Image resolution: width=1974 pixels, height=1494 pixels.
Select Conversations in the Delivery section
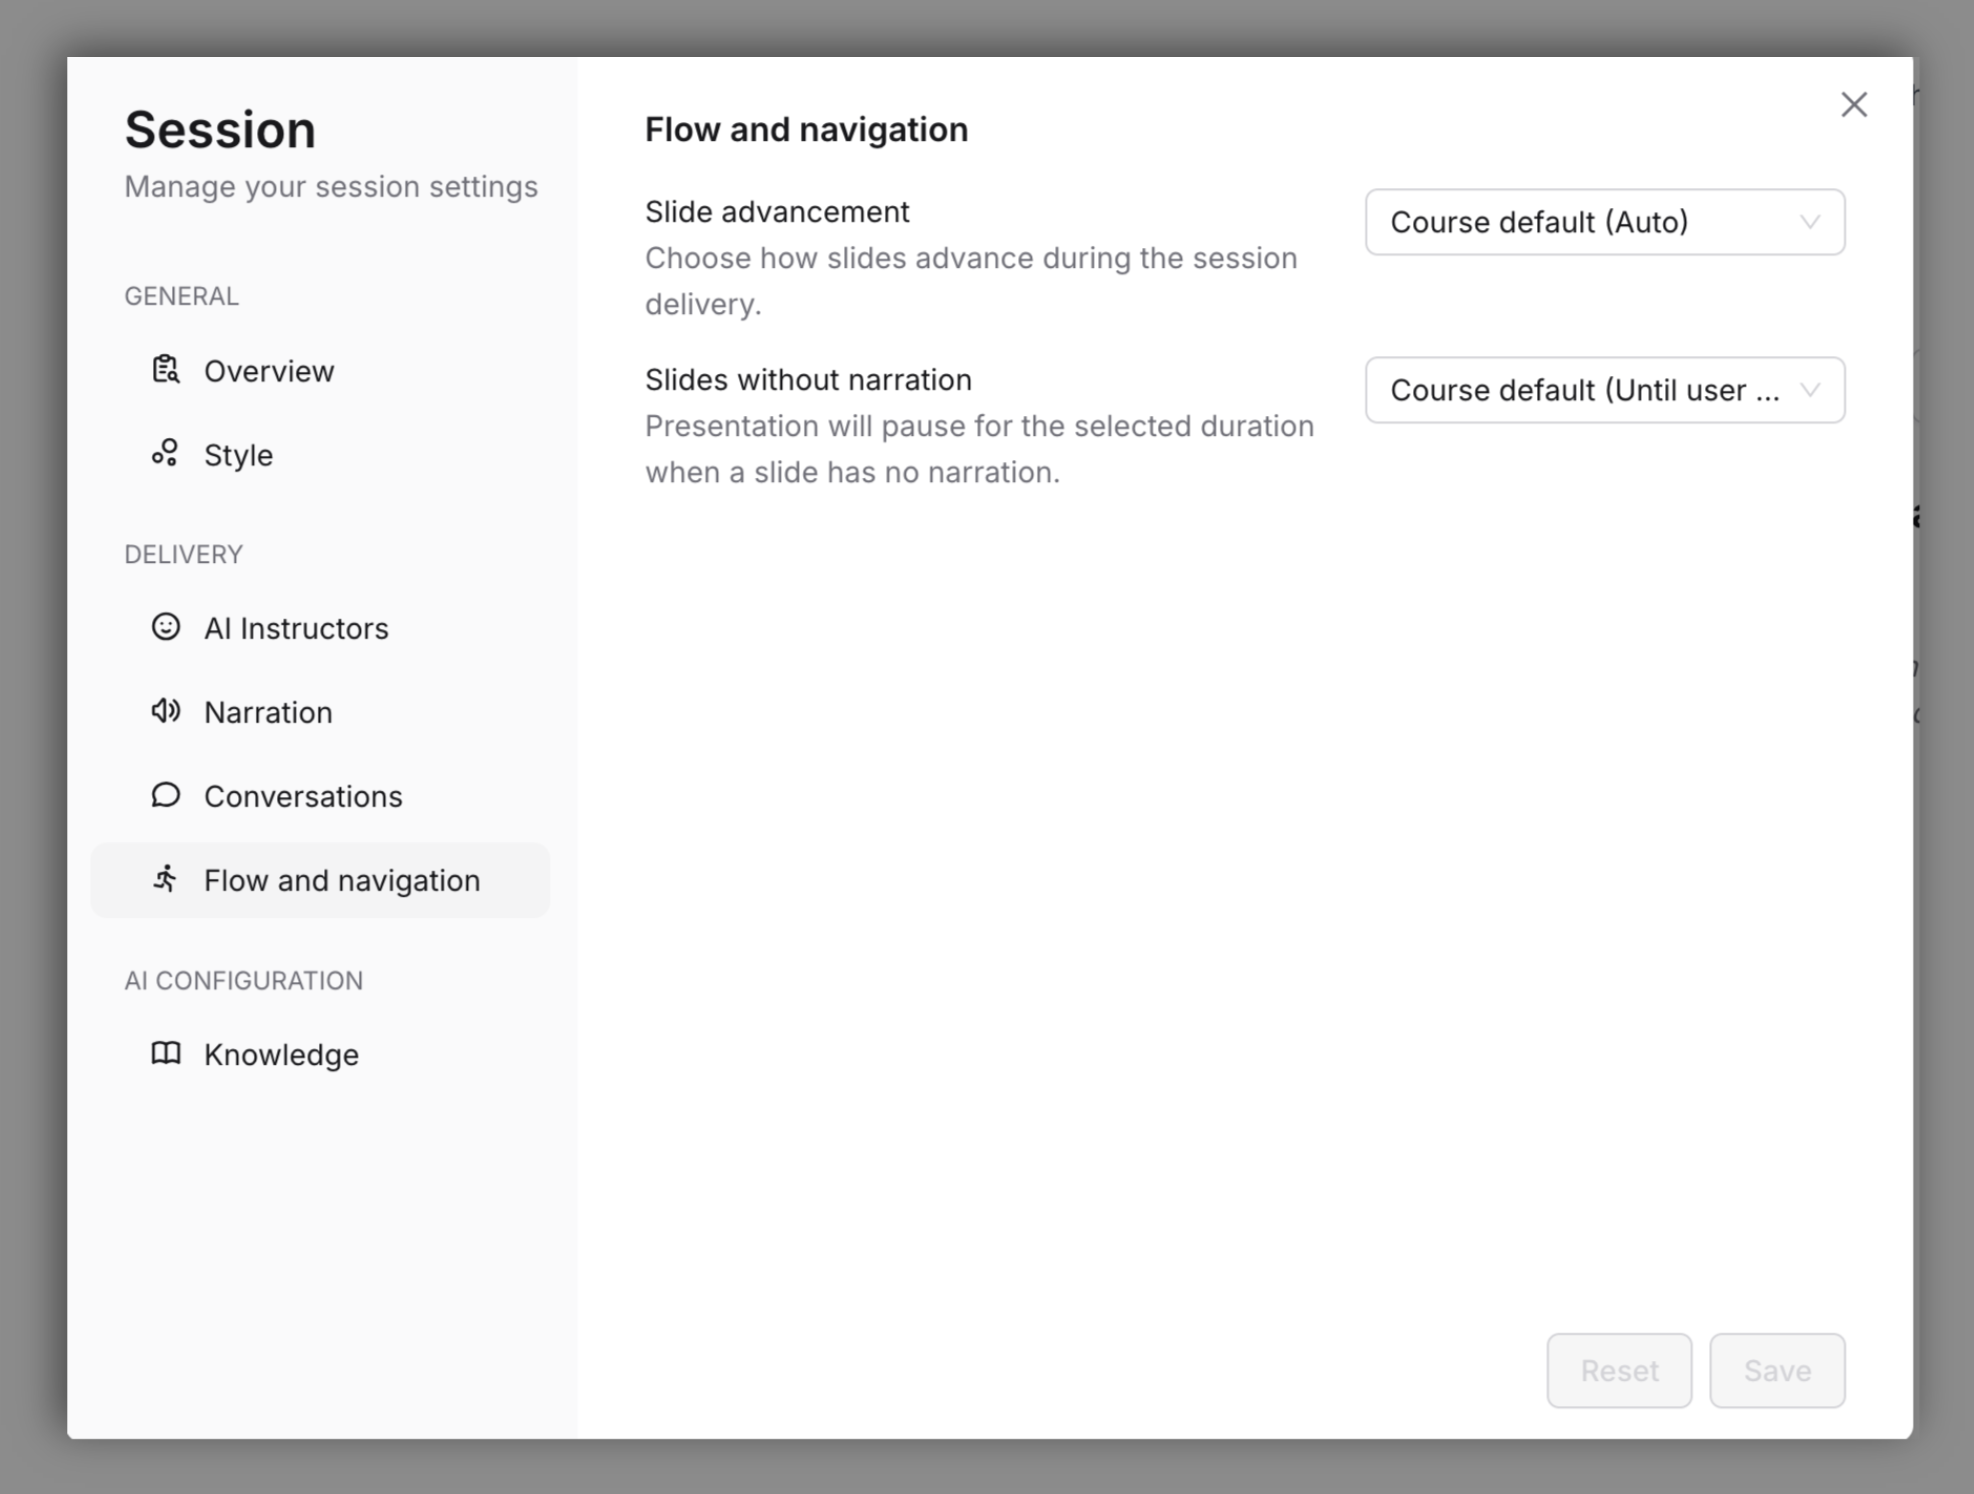[304, 795]
